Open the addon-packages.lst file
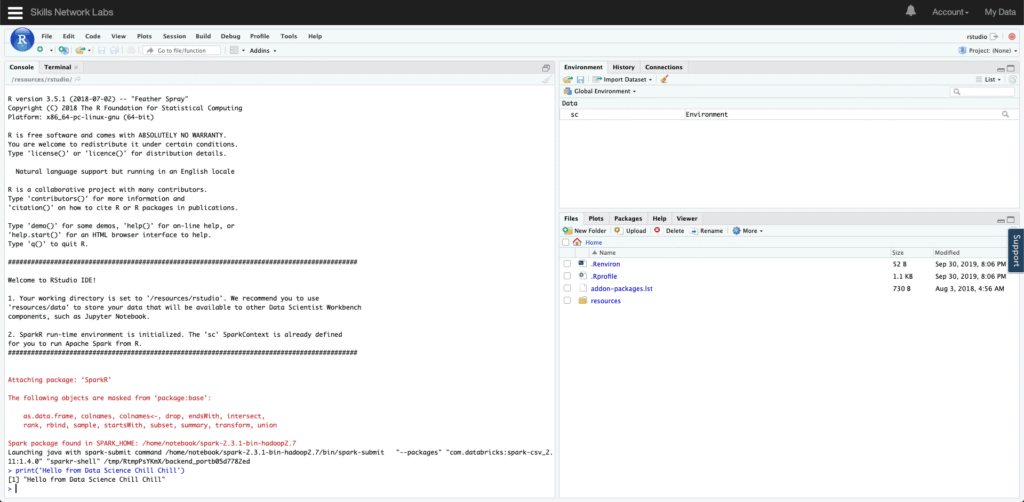 pyautogui.click(x=621, y=288)
